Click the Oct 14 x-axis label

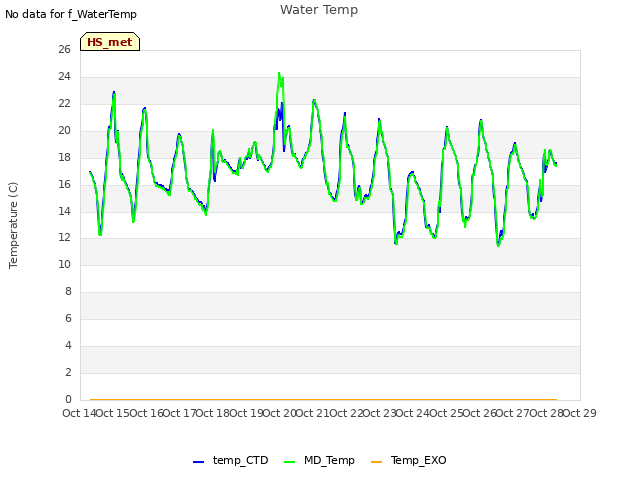[79, 413]
